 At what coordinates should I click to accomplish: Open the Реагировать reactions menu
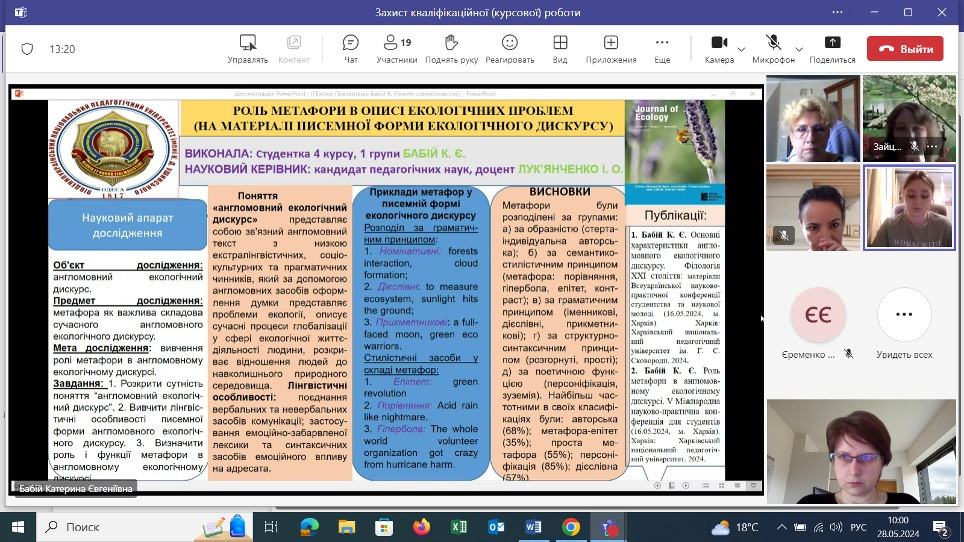[x=510, y=49]
